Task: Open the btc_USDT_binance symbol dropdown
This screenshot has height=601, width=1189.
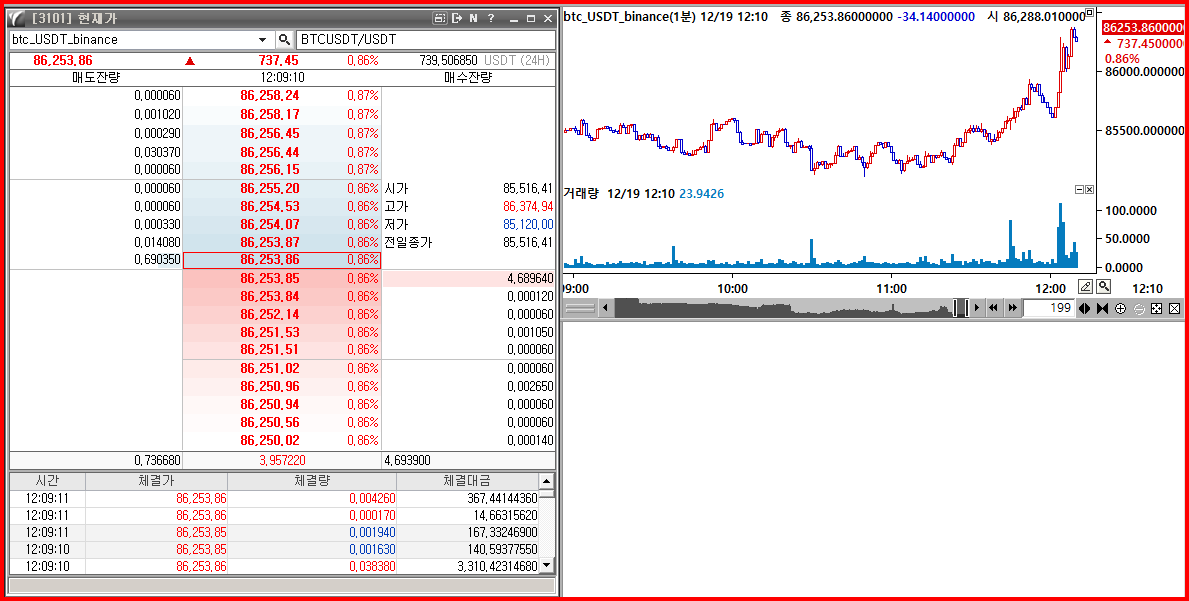Action: pyautogui.click(x=263, y=40)
